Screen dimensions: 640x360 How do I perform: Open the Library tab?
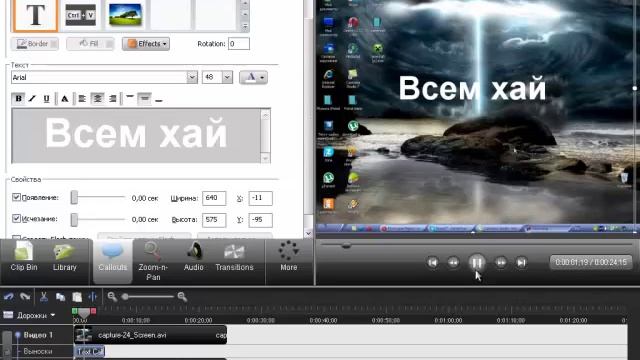coord(64,257)
